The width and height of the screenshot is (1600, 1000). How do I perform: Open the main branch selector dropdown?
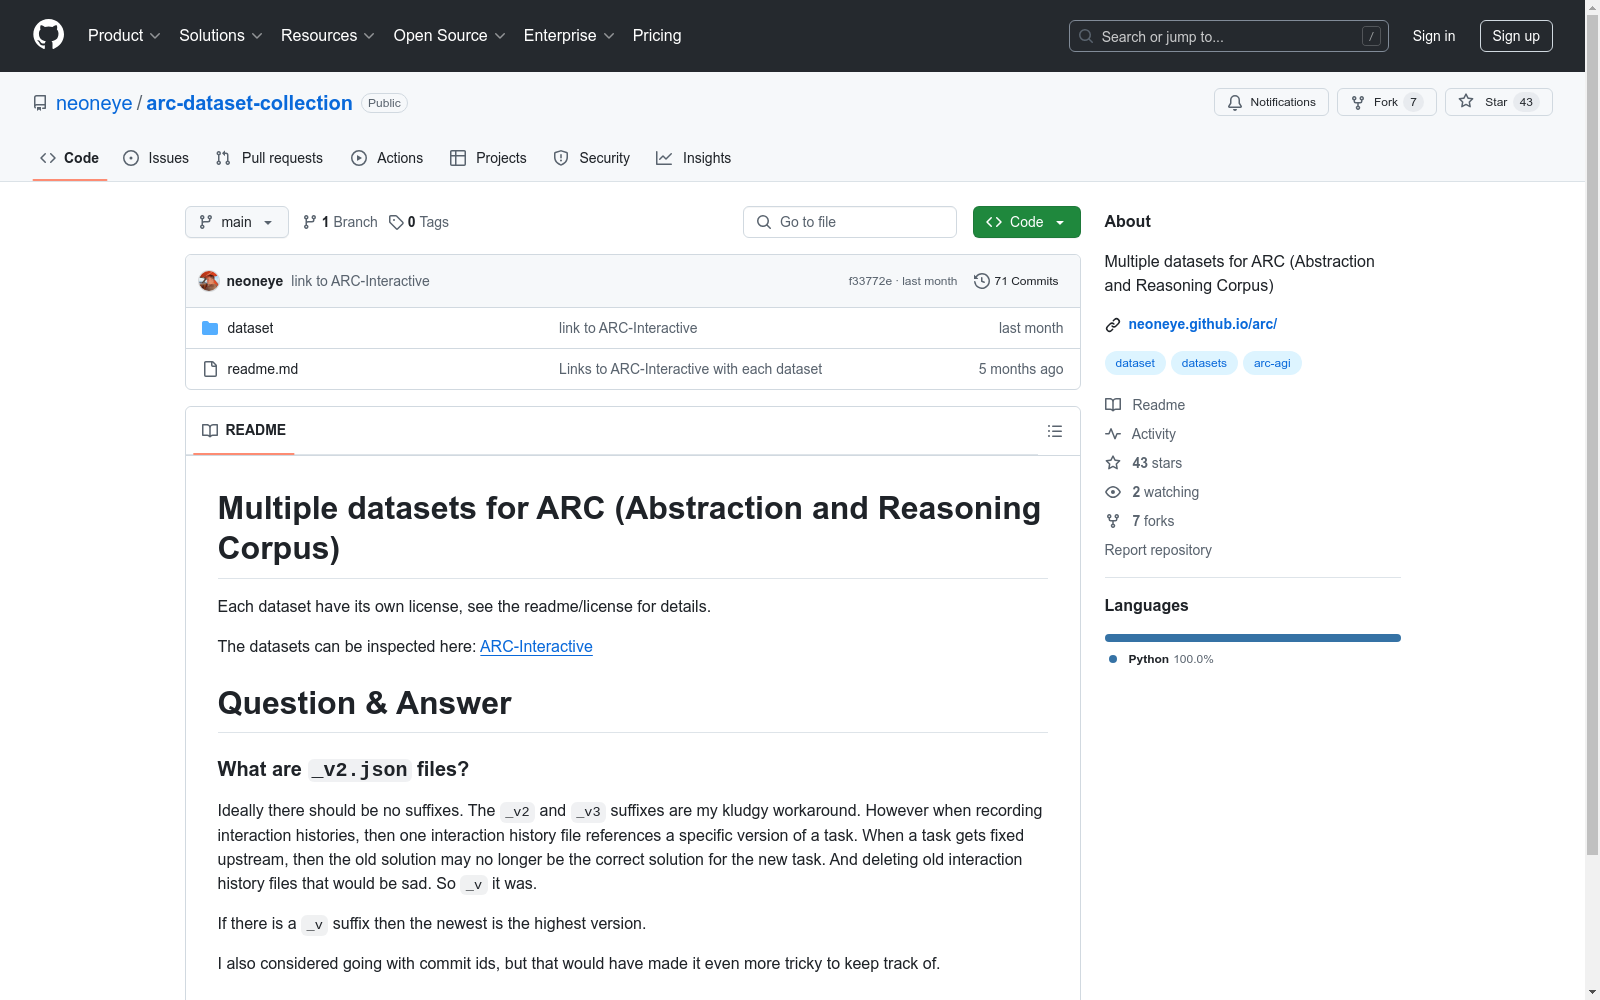pos(237,222)
